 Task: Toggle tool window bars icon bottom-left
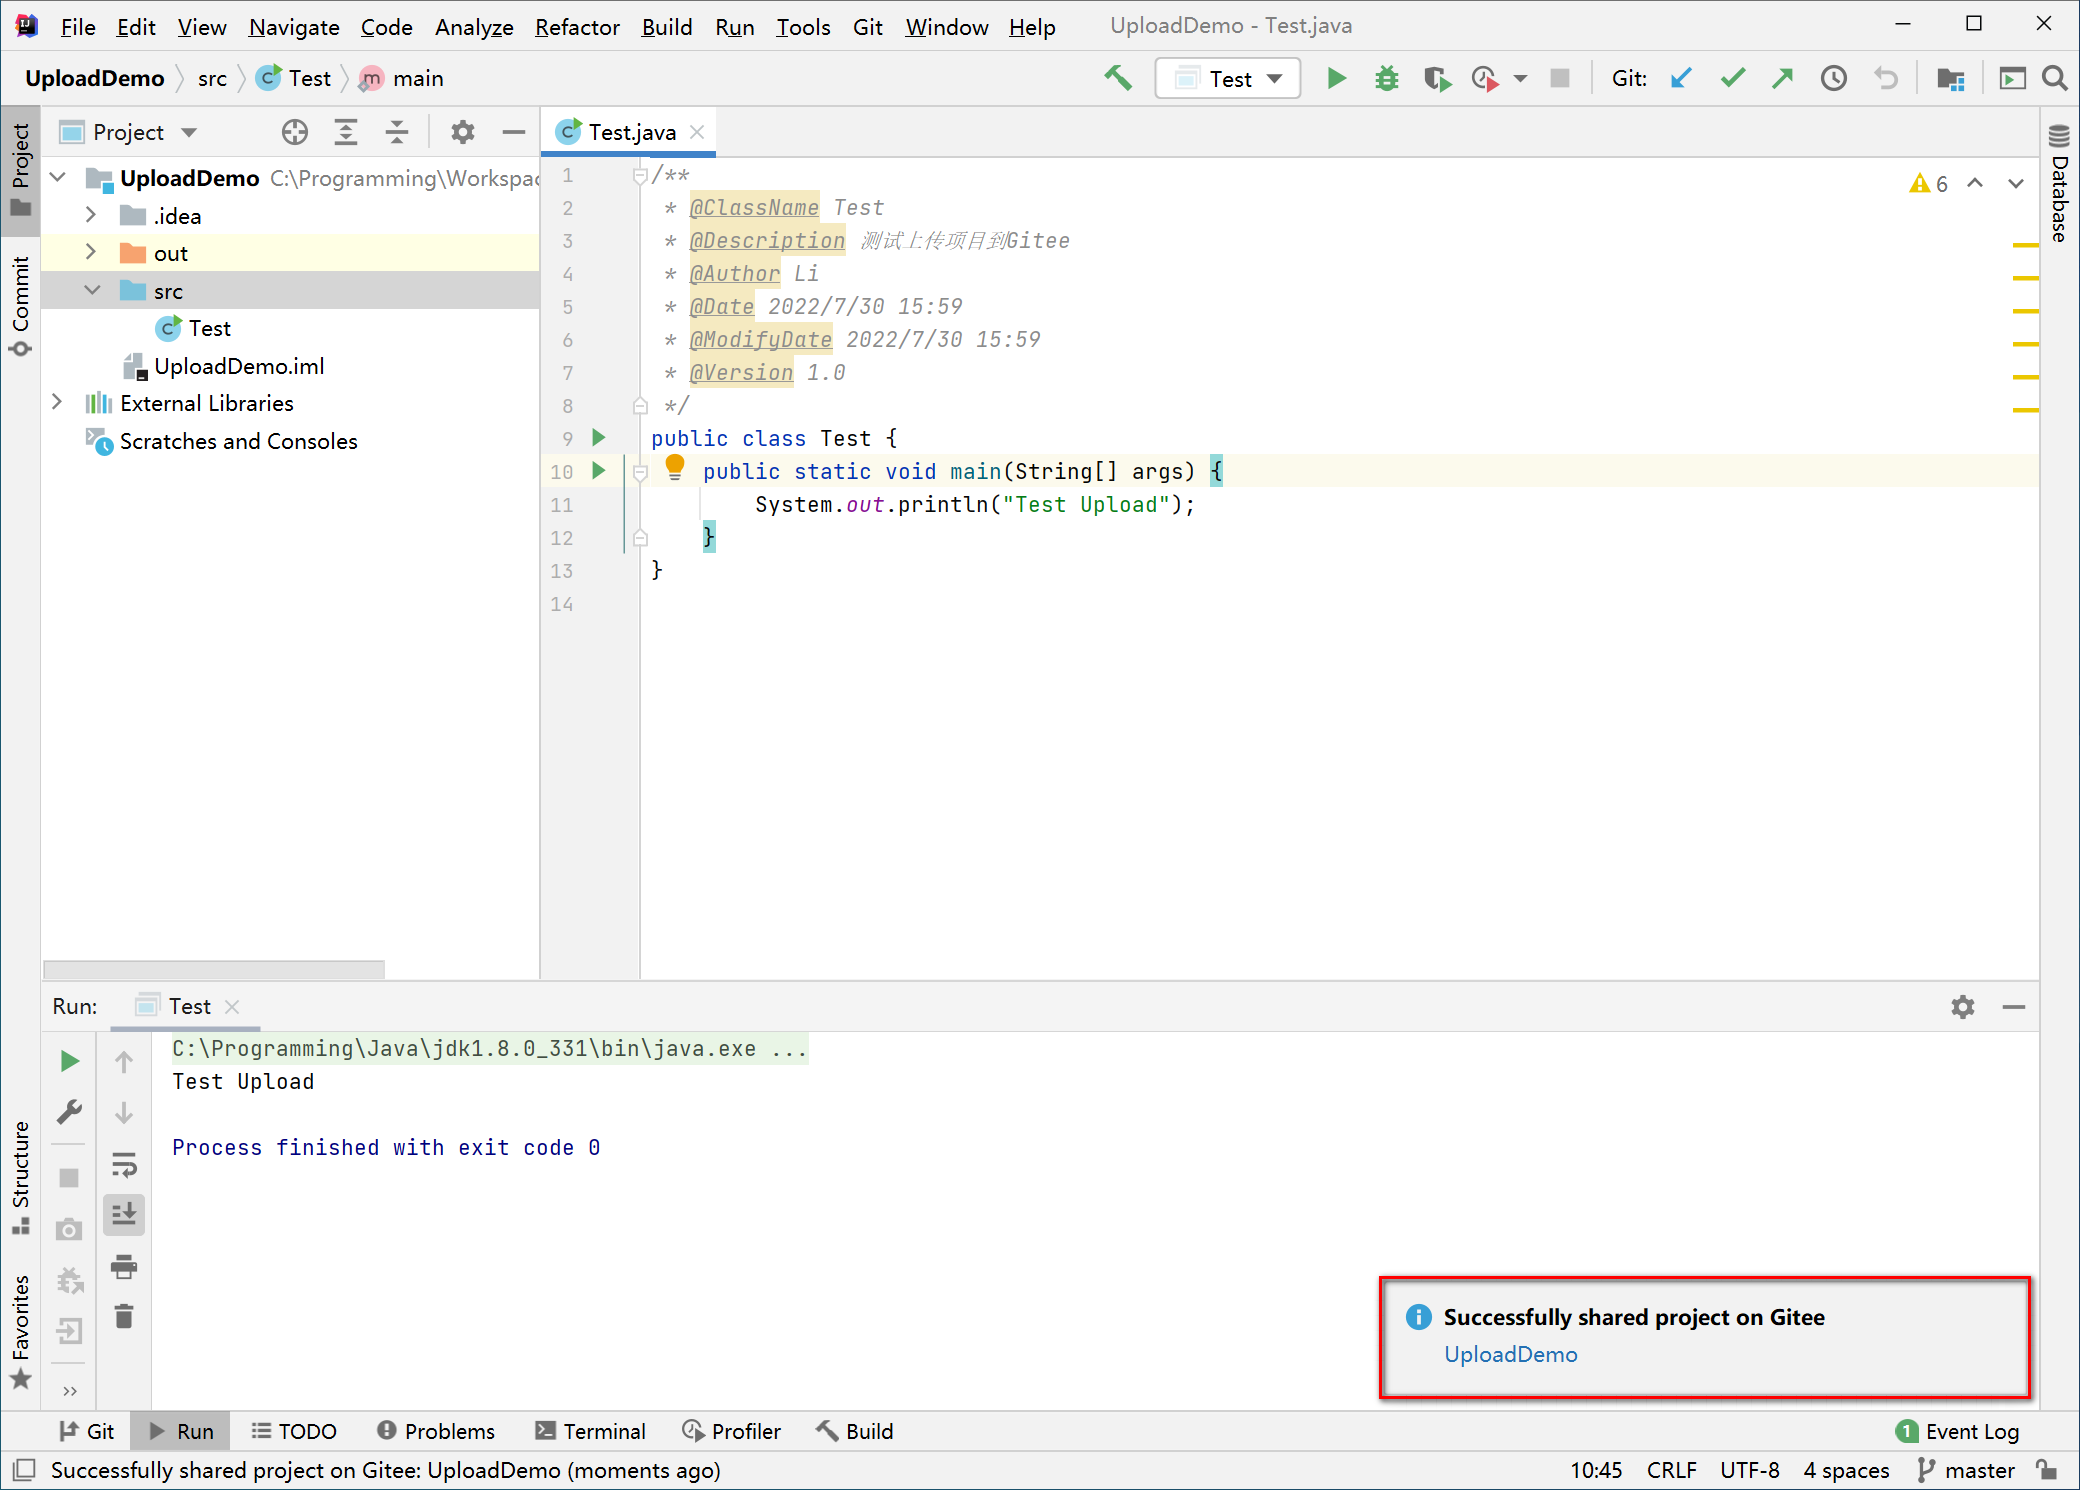point(24,1470)
